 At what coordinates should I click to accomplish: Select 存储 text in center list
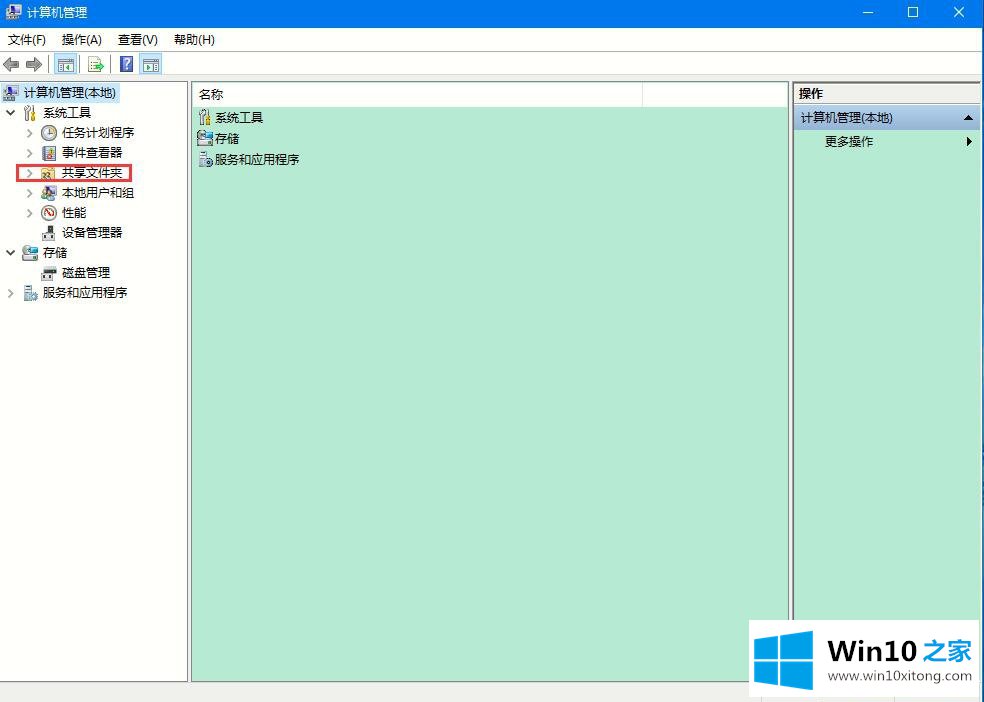[227, 139]
